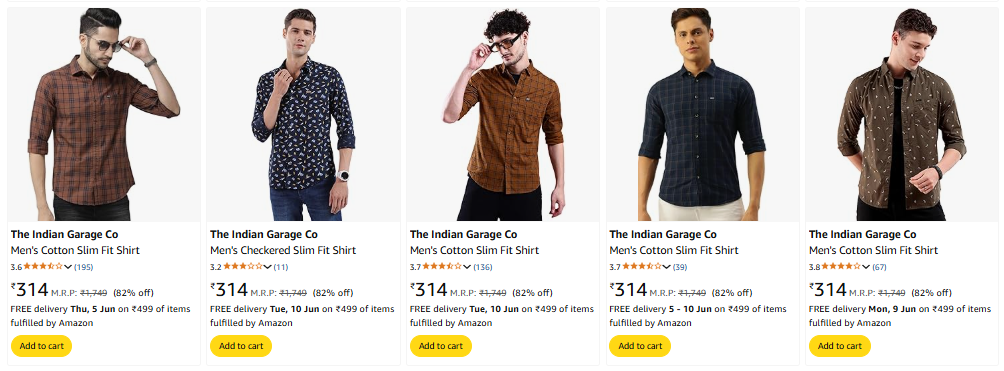Expand rating chevron next to 3.2 stars

click(x=268, y=267)
